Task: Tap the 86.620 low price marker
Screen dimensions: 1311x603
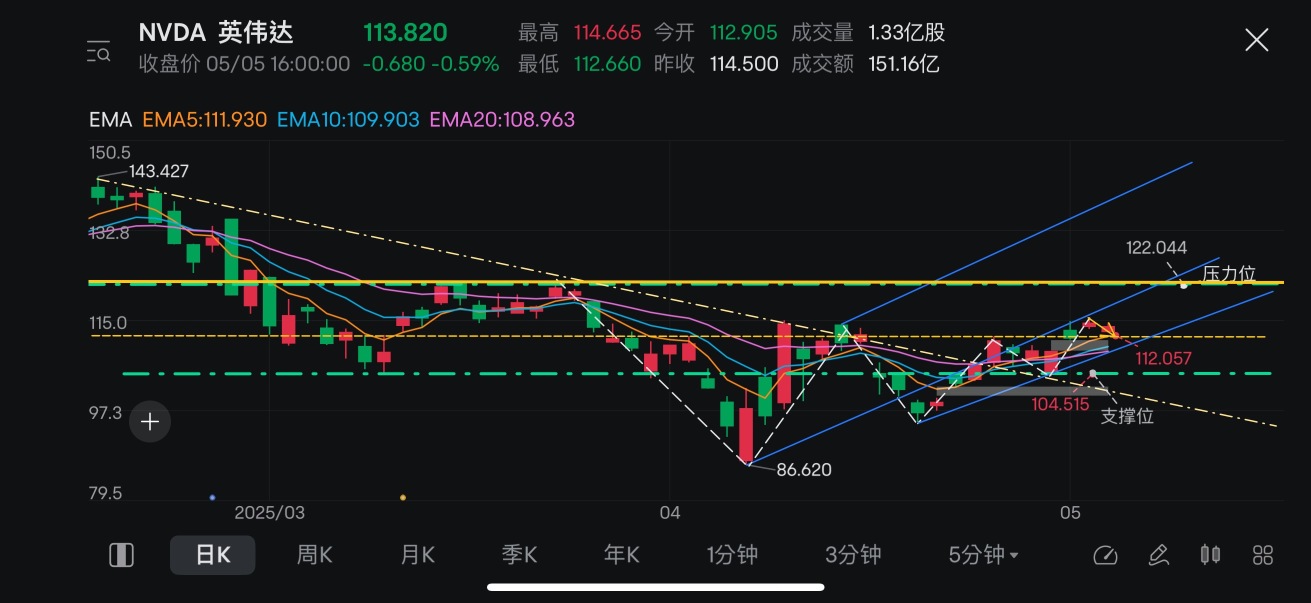Action: 803,469
